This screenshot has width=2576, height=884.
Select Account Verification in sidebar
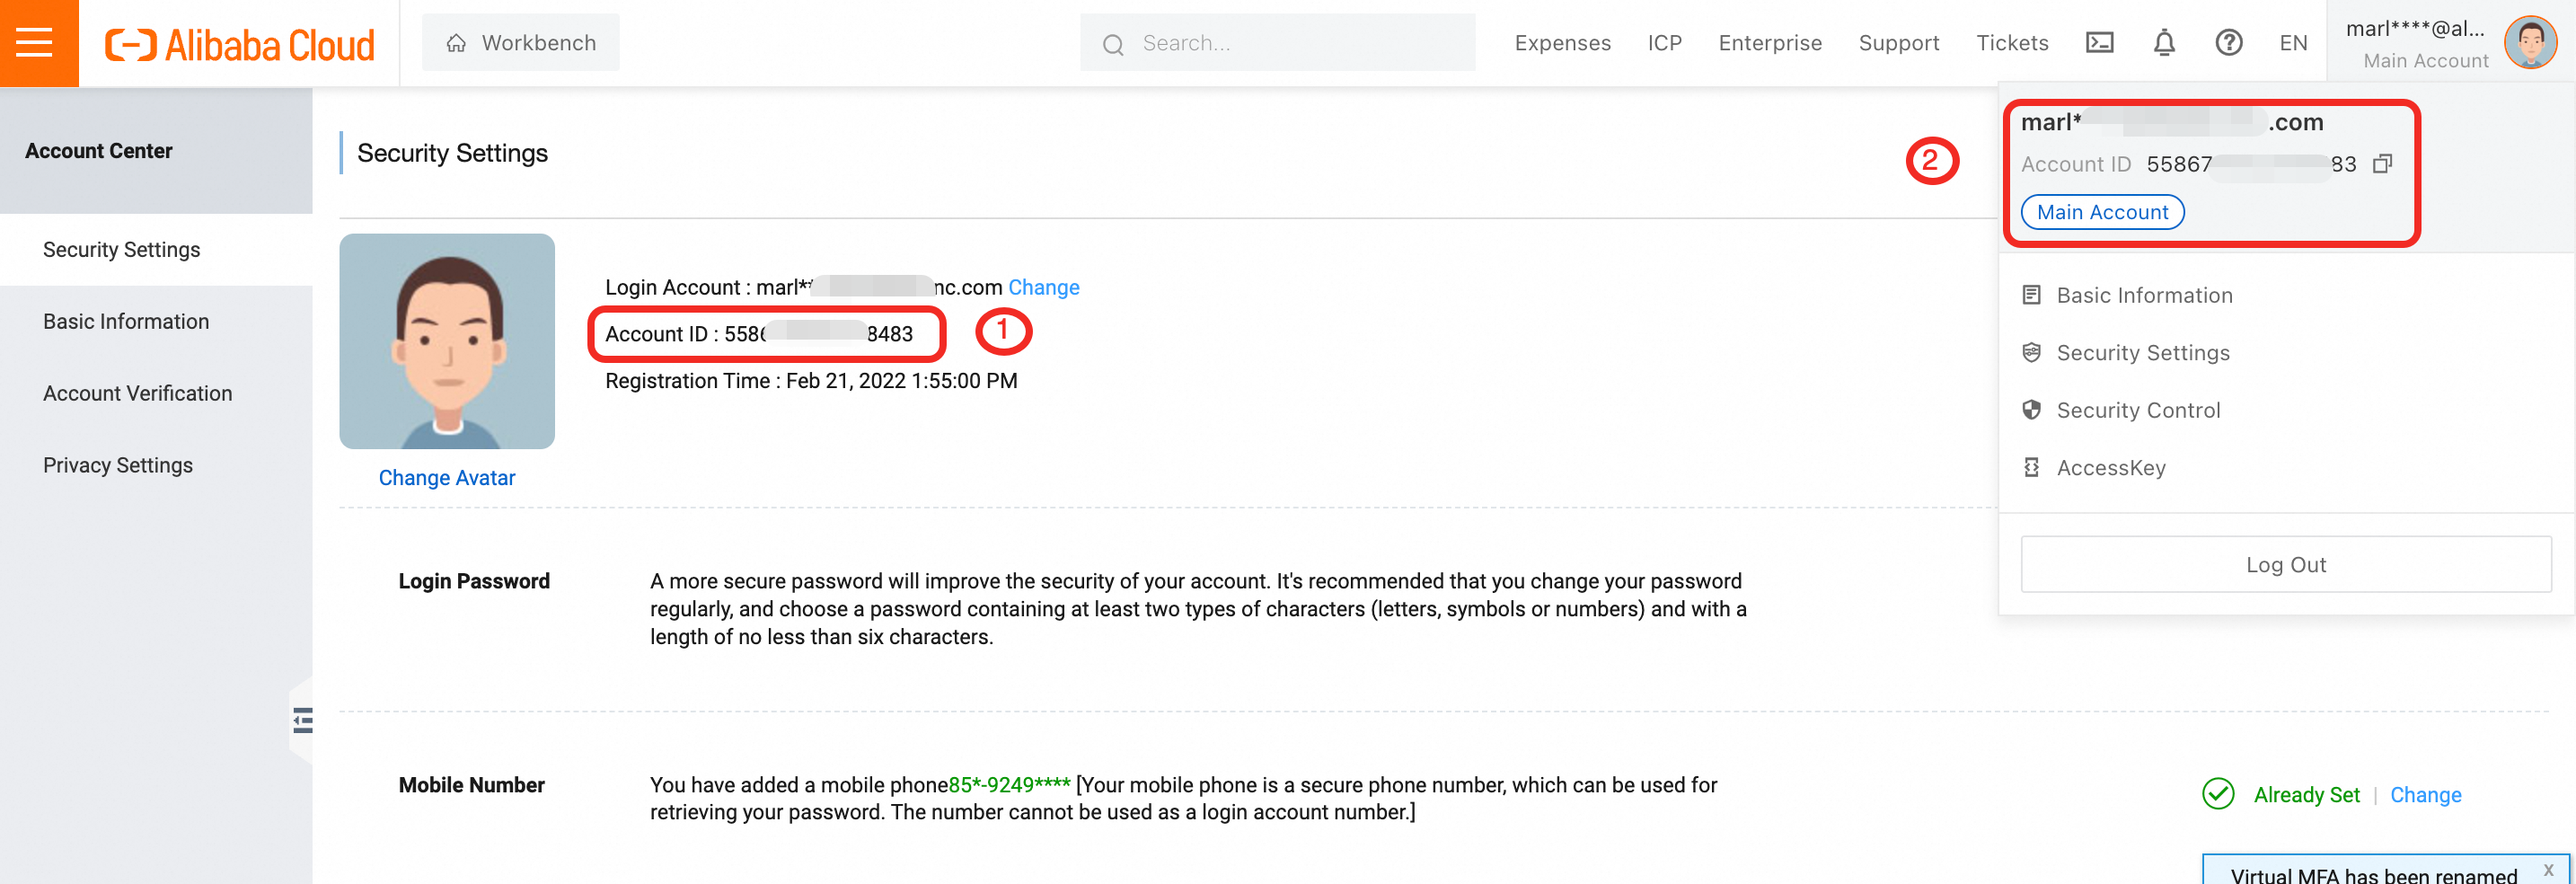click(x=156, y=394)
